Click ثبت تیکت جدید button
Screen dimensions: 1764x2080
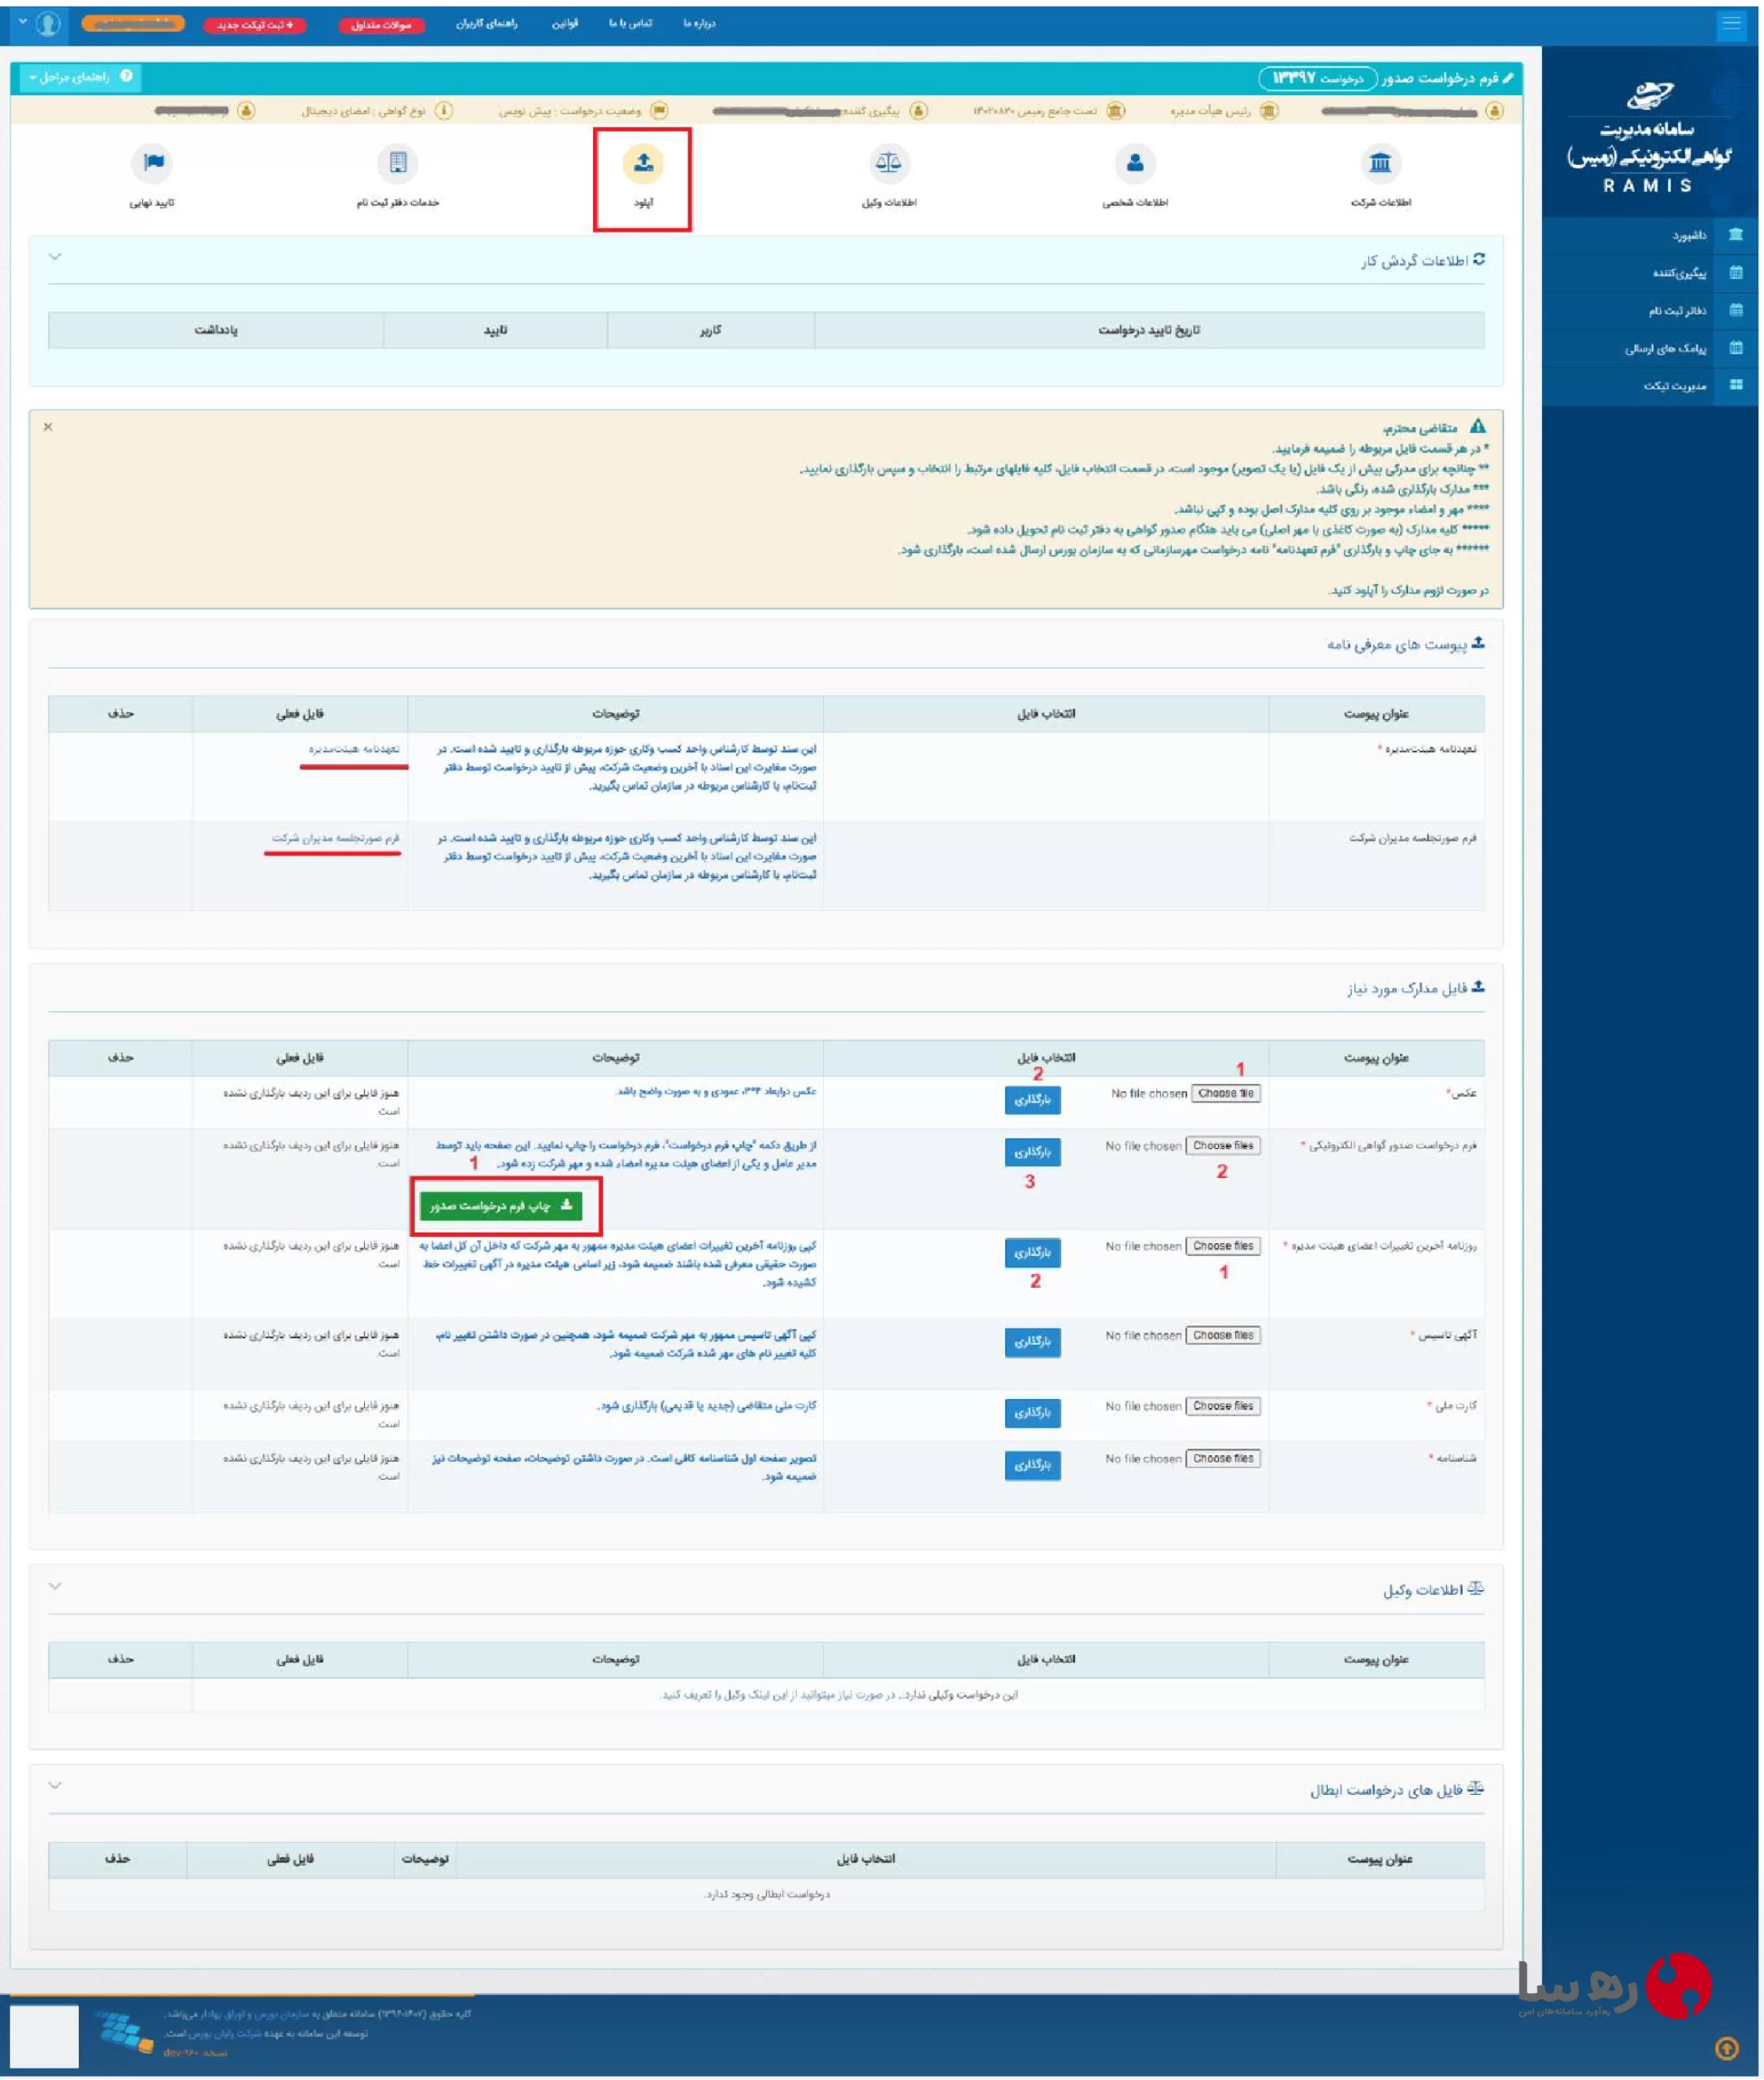(x=255, y=25)
